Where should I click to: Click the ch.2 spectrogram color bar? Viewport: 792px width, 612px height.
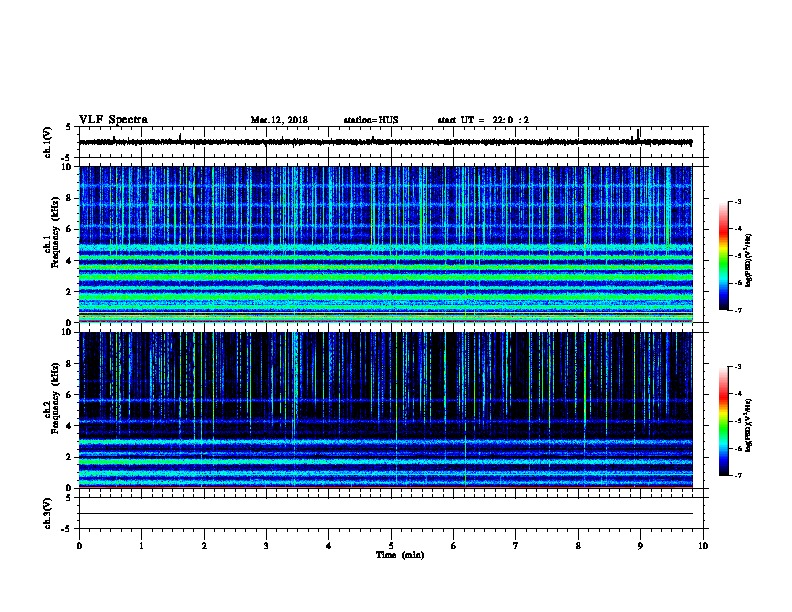point(724,421)
